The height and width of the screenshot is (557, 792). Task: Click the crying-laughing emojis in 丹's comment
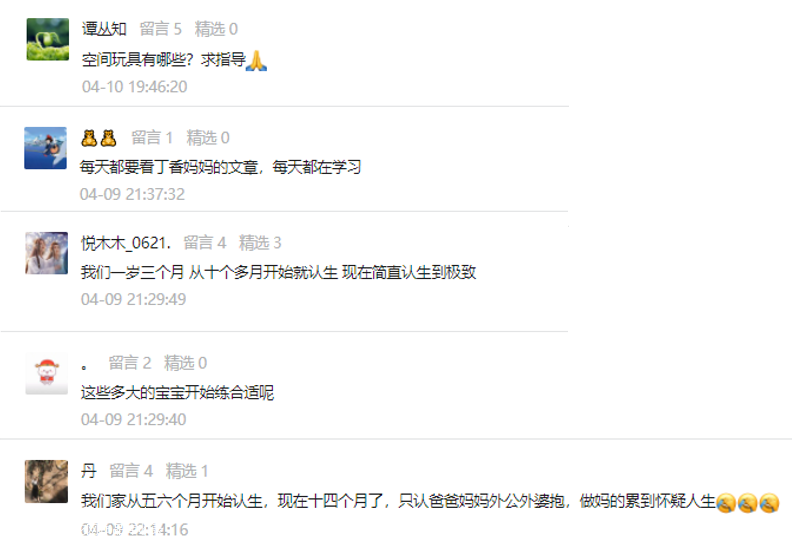coord(748,502)
